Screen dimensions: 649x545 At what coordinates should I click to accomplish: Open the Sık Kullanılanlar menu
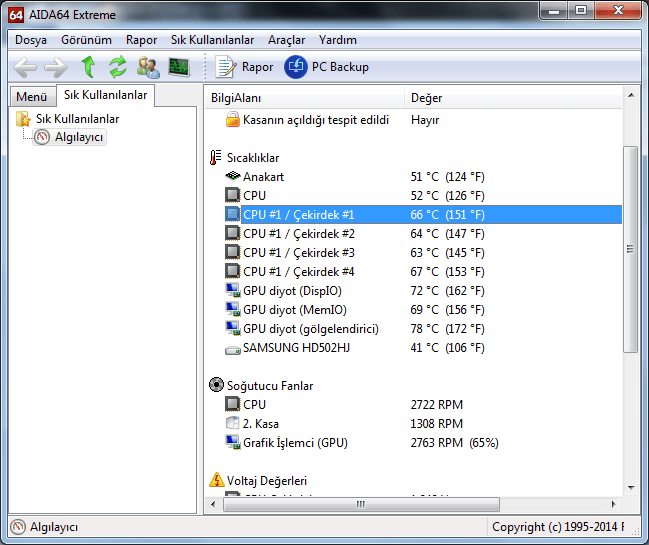point(212,40)
